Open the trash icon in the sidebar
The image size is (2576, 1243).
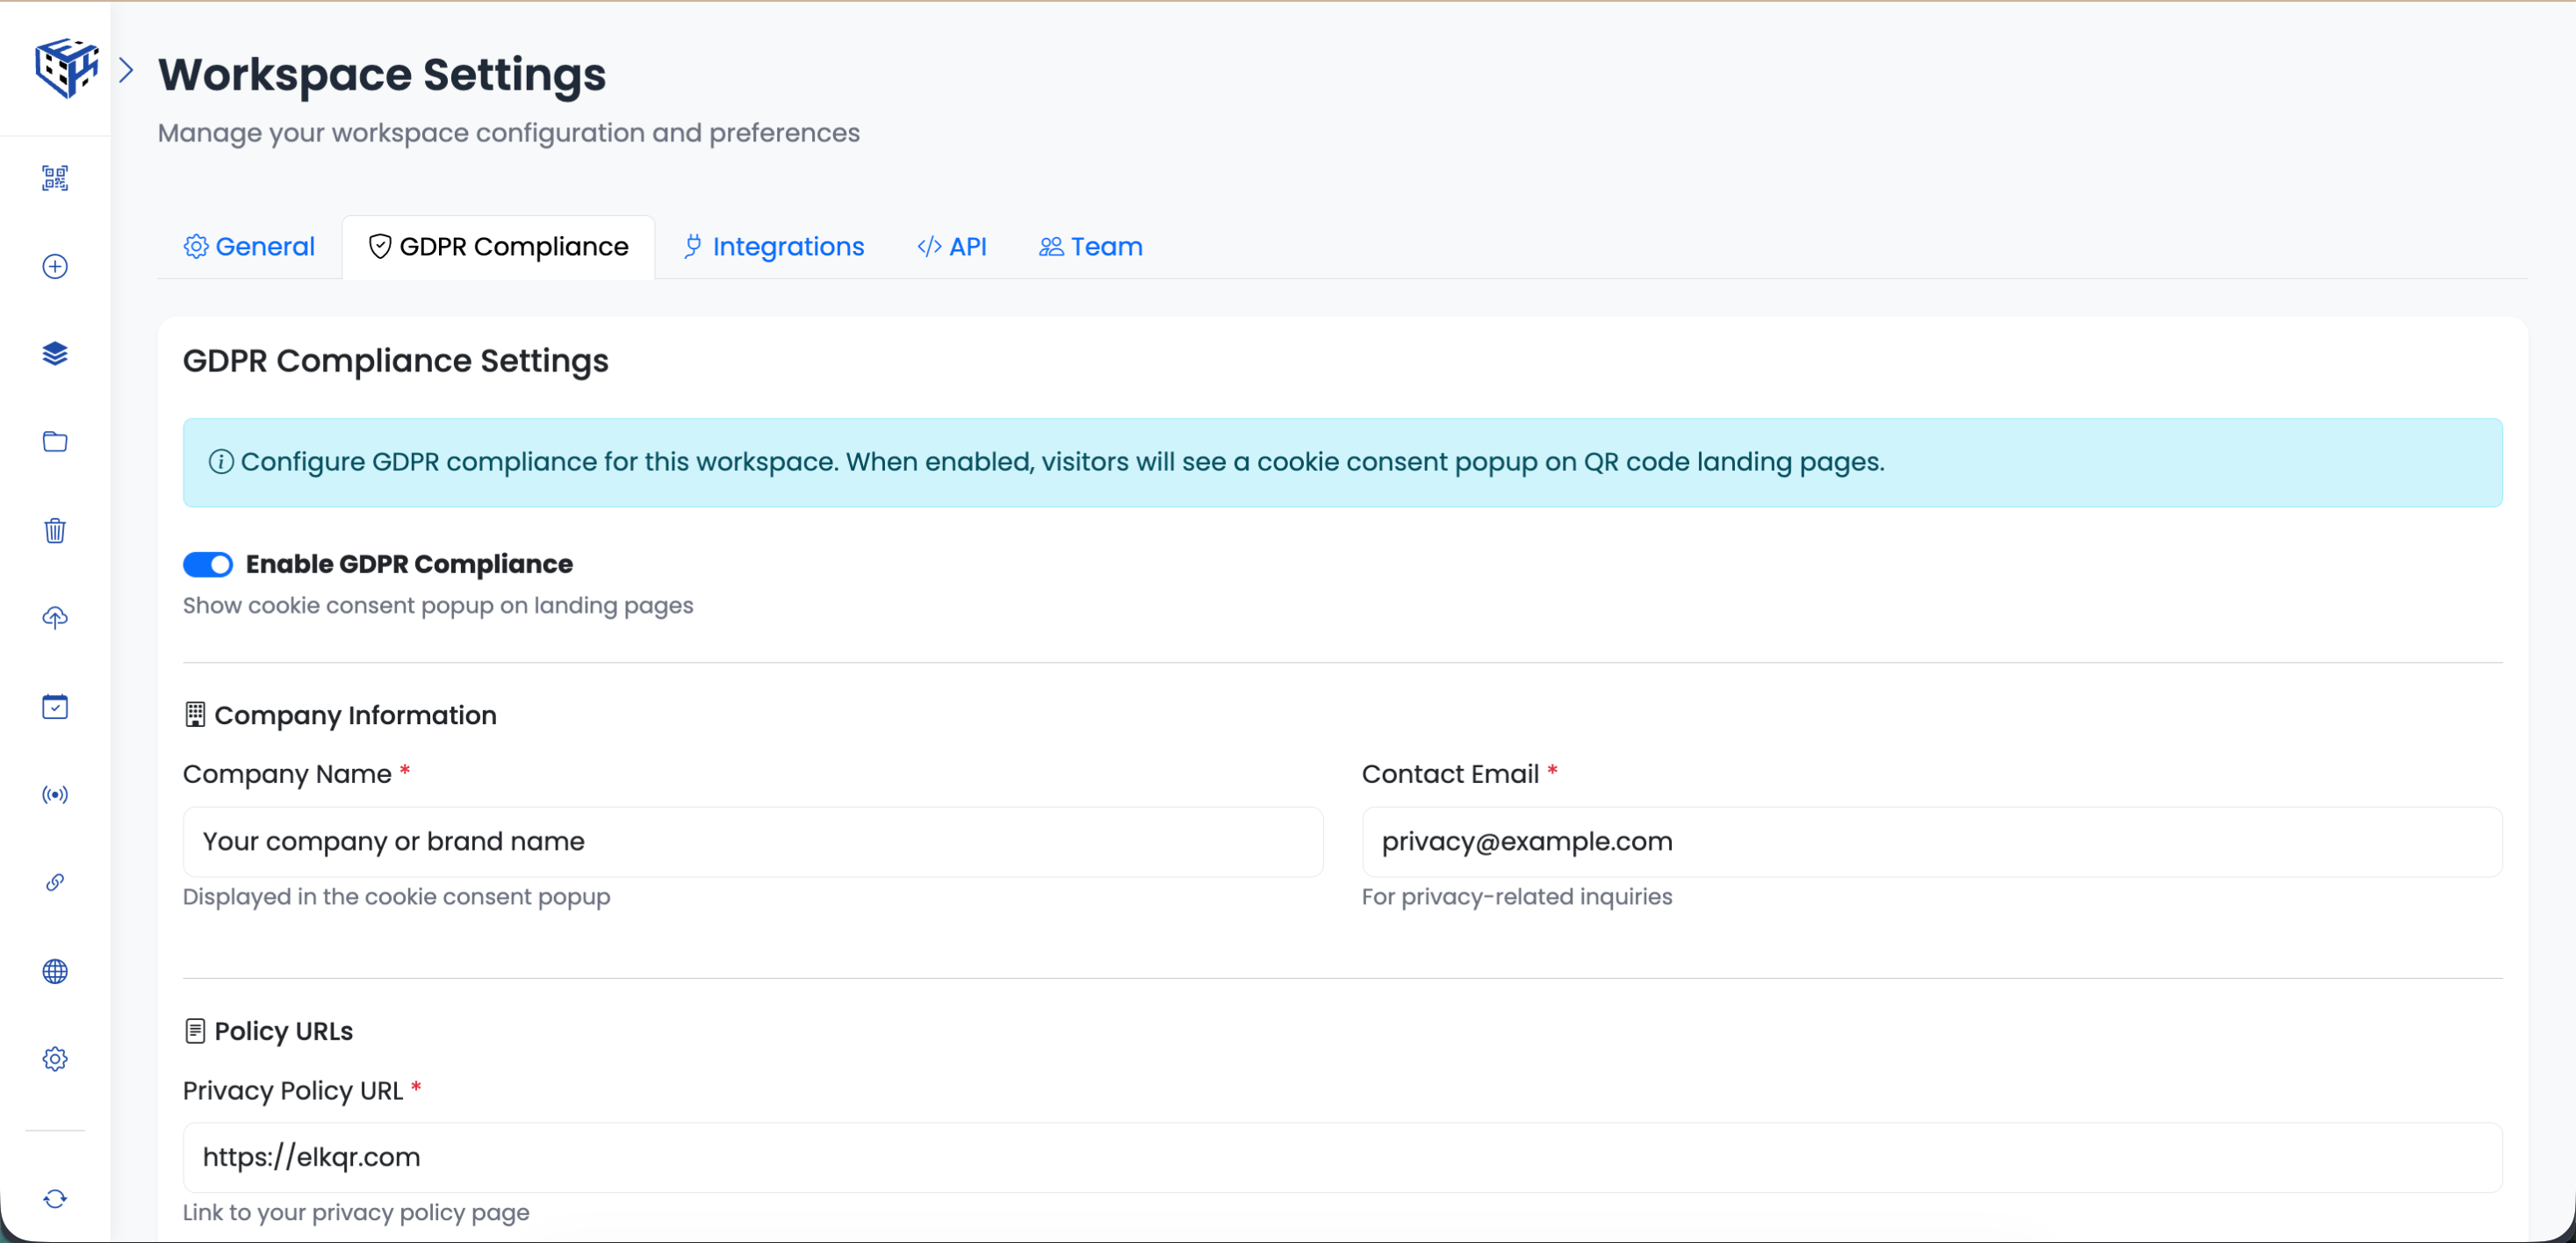[55, 530]
